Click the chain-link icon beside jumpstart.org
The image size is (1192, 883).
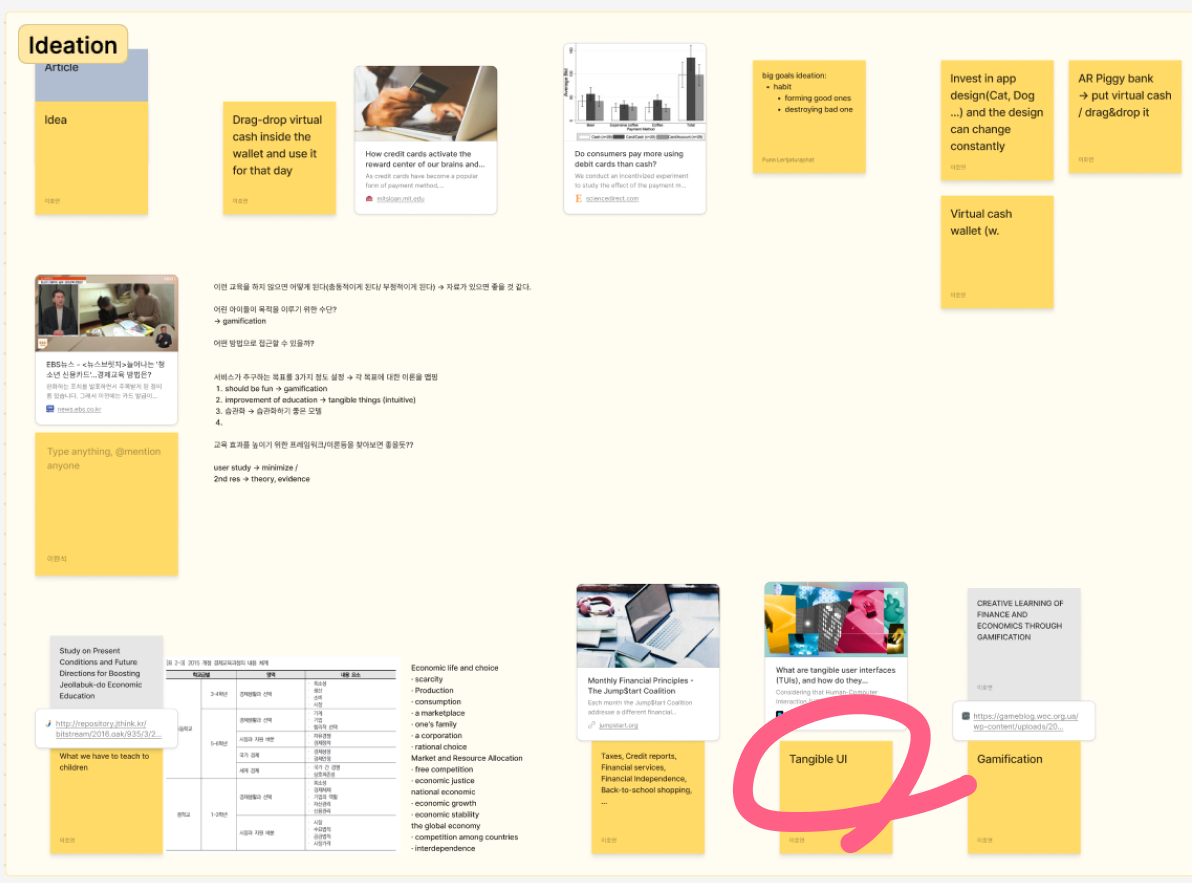point(591,725)
